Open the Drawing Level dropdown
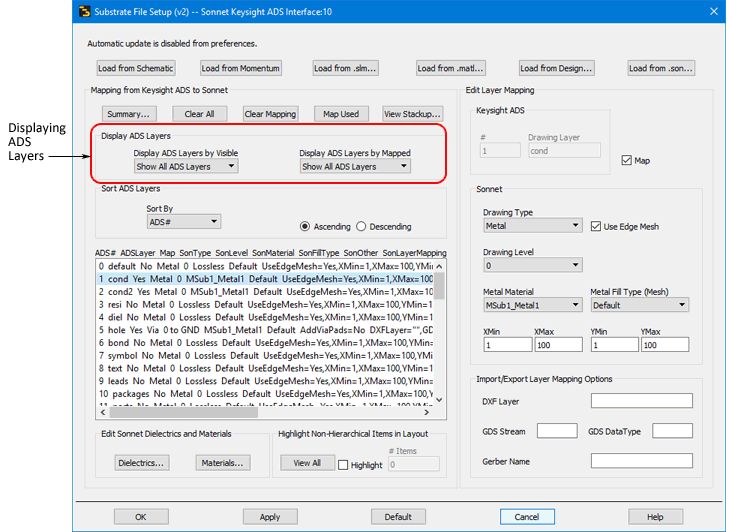Screen dimensions: 729x532 (x=533, y=266)
